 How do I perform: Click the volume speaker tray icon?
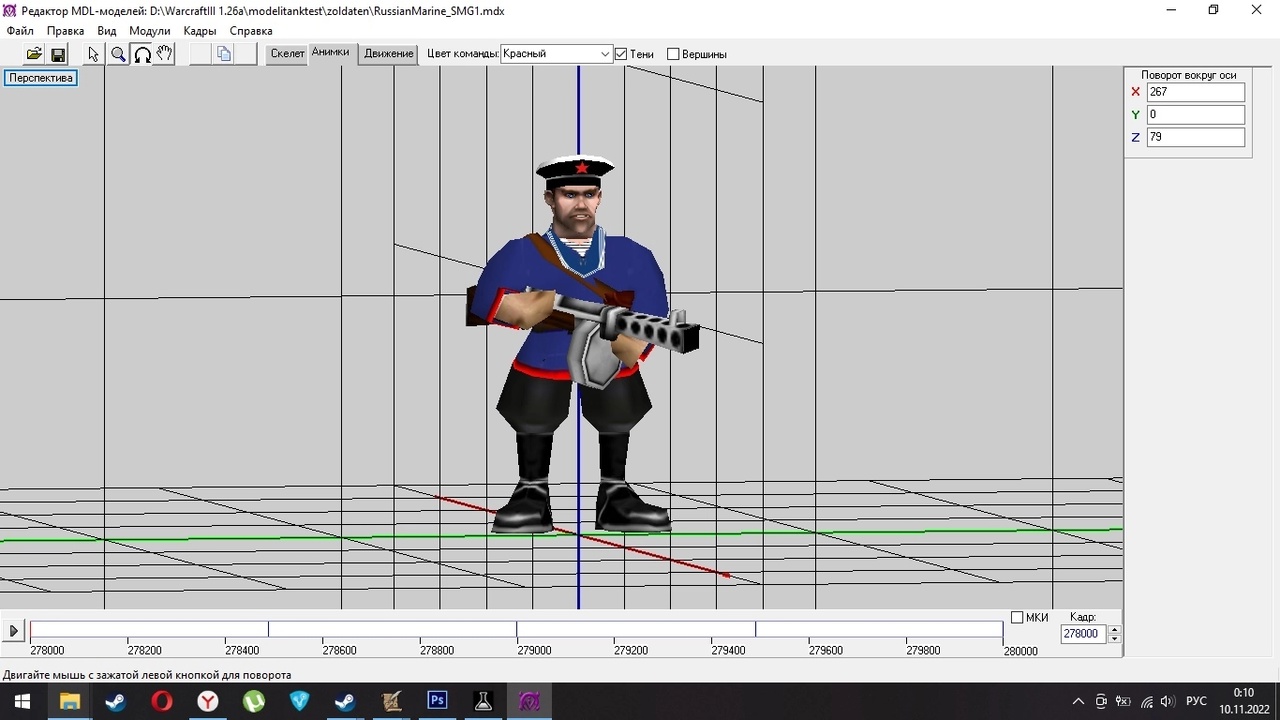1167,701
